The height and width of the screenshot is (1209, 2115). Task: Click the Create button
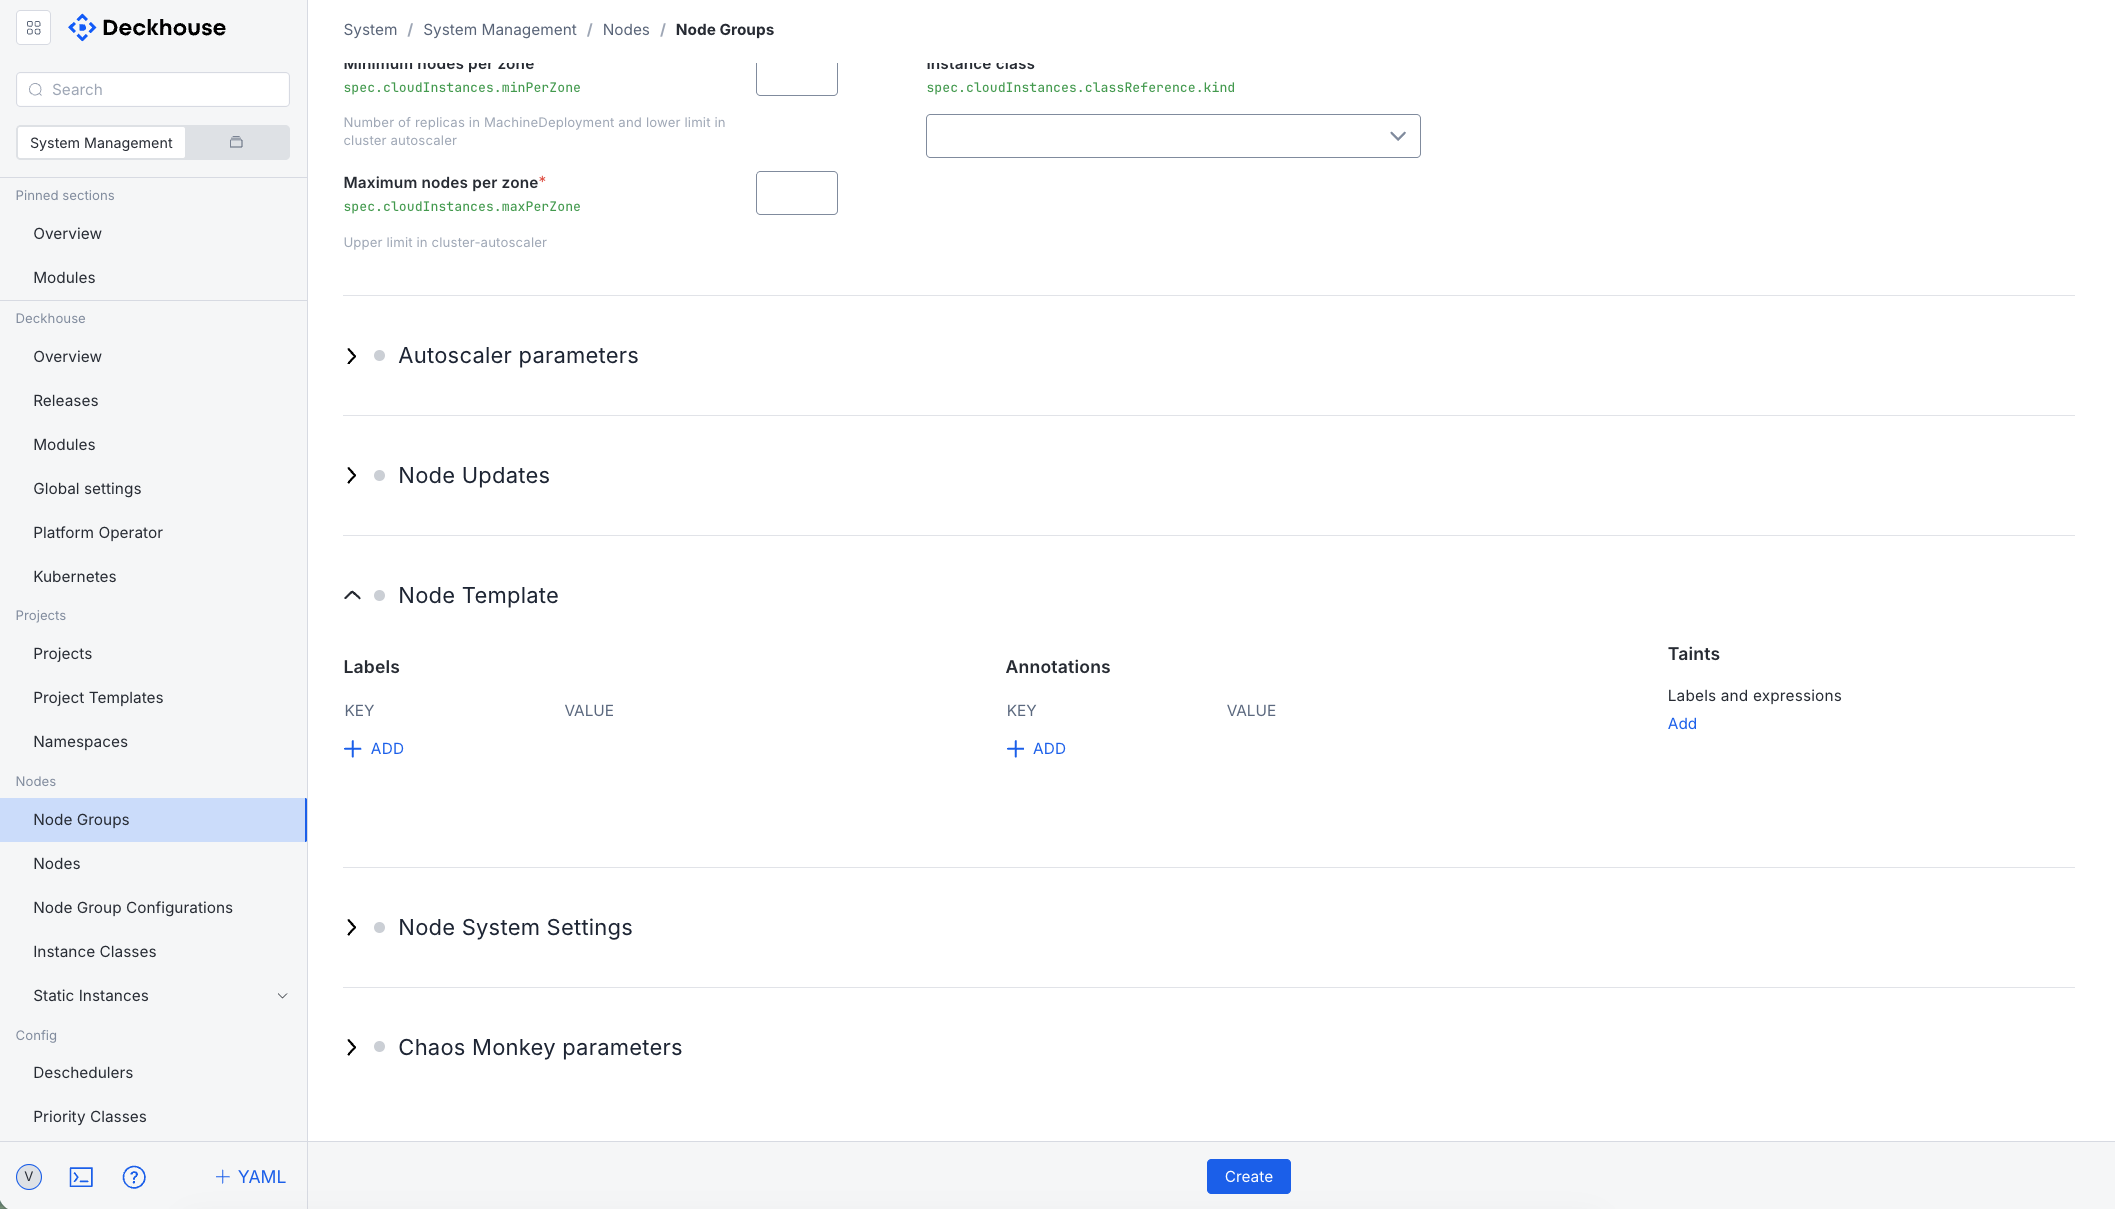(1248, 1177)
